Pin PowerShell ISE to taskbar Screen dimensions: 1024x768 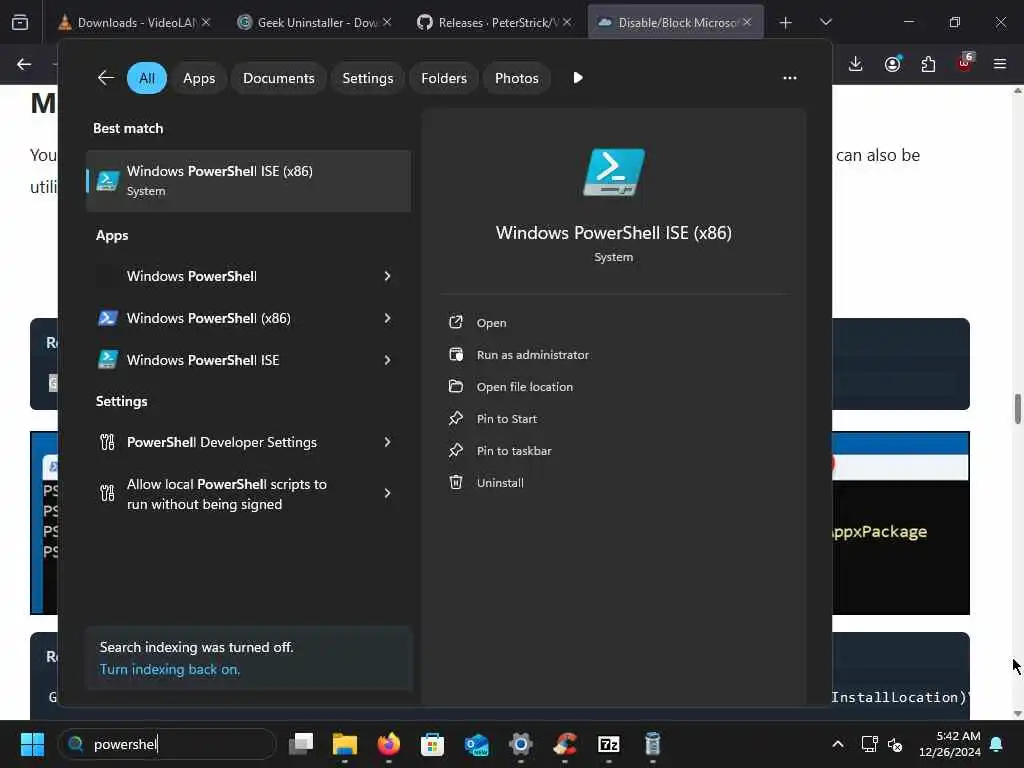[514, 451]
